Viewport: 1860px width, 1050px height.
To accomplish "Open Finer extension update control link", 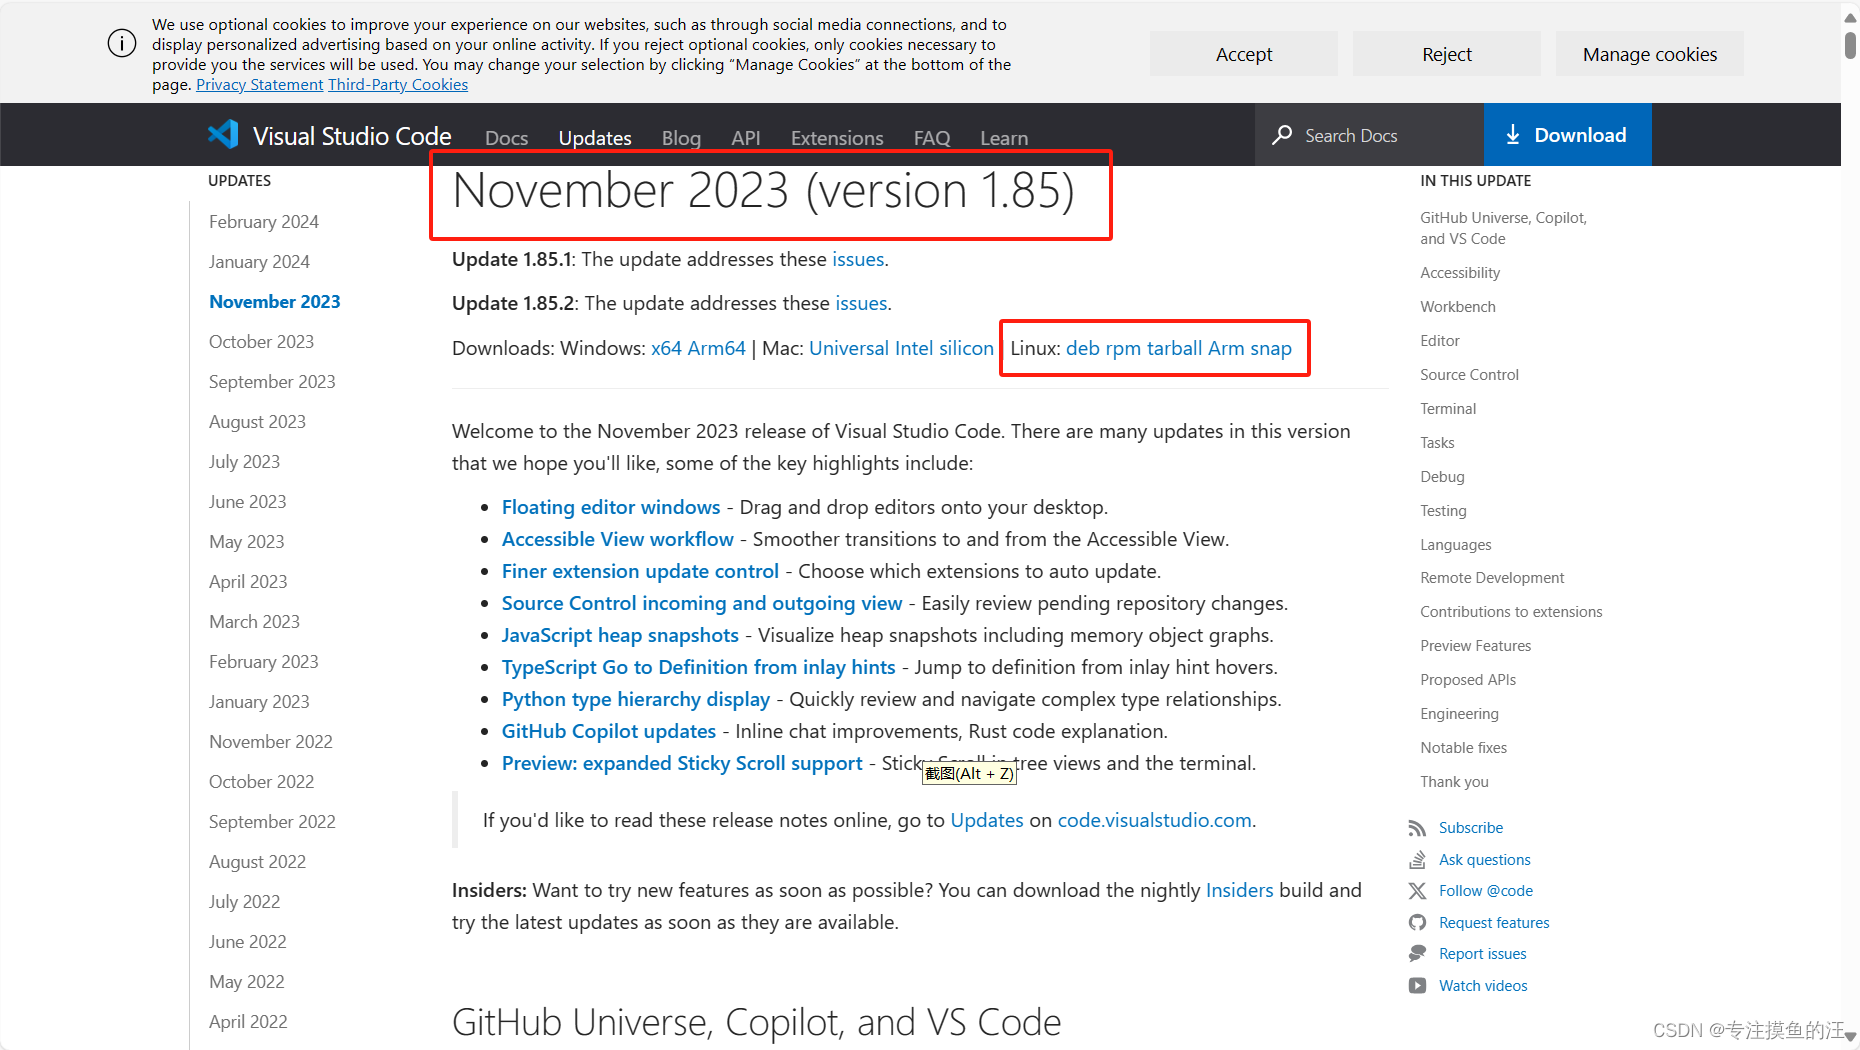I will click(640, 571).
